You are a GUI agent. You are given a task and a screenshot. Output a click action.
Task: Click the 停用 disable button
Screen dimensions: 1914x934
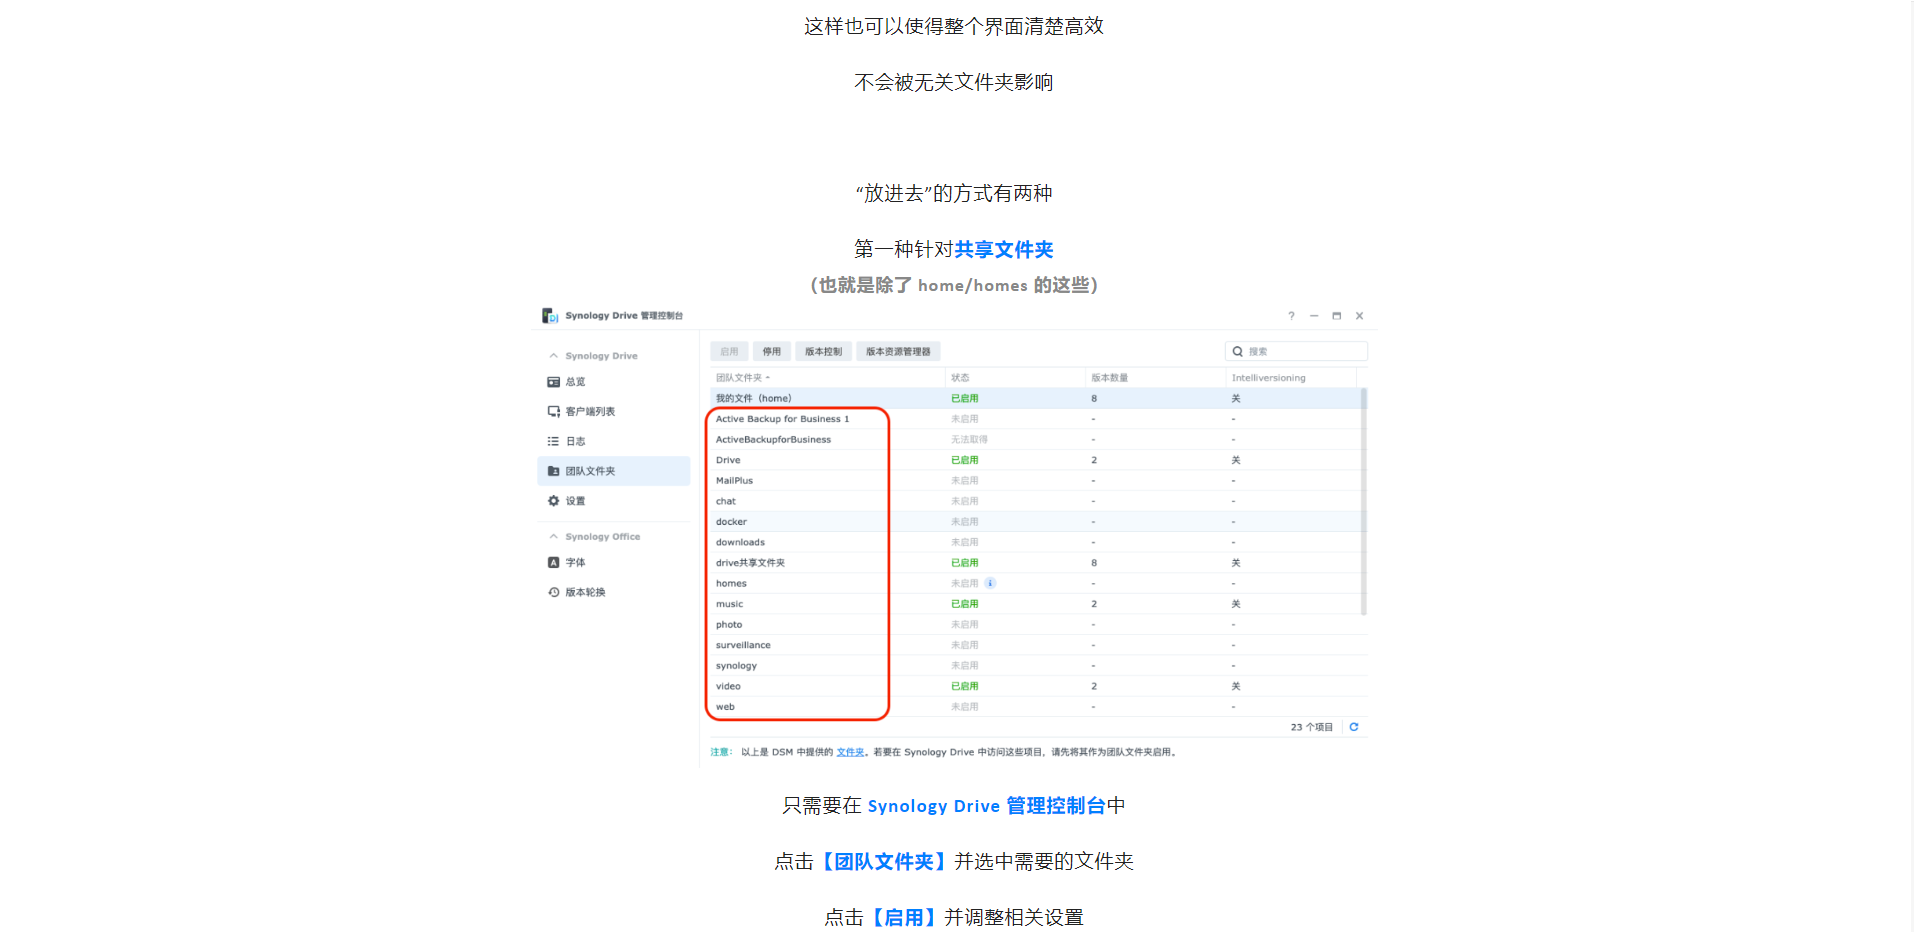pos(771,352)
